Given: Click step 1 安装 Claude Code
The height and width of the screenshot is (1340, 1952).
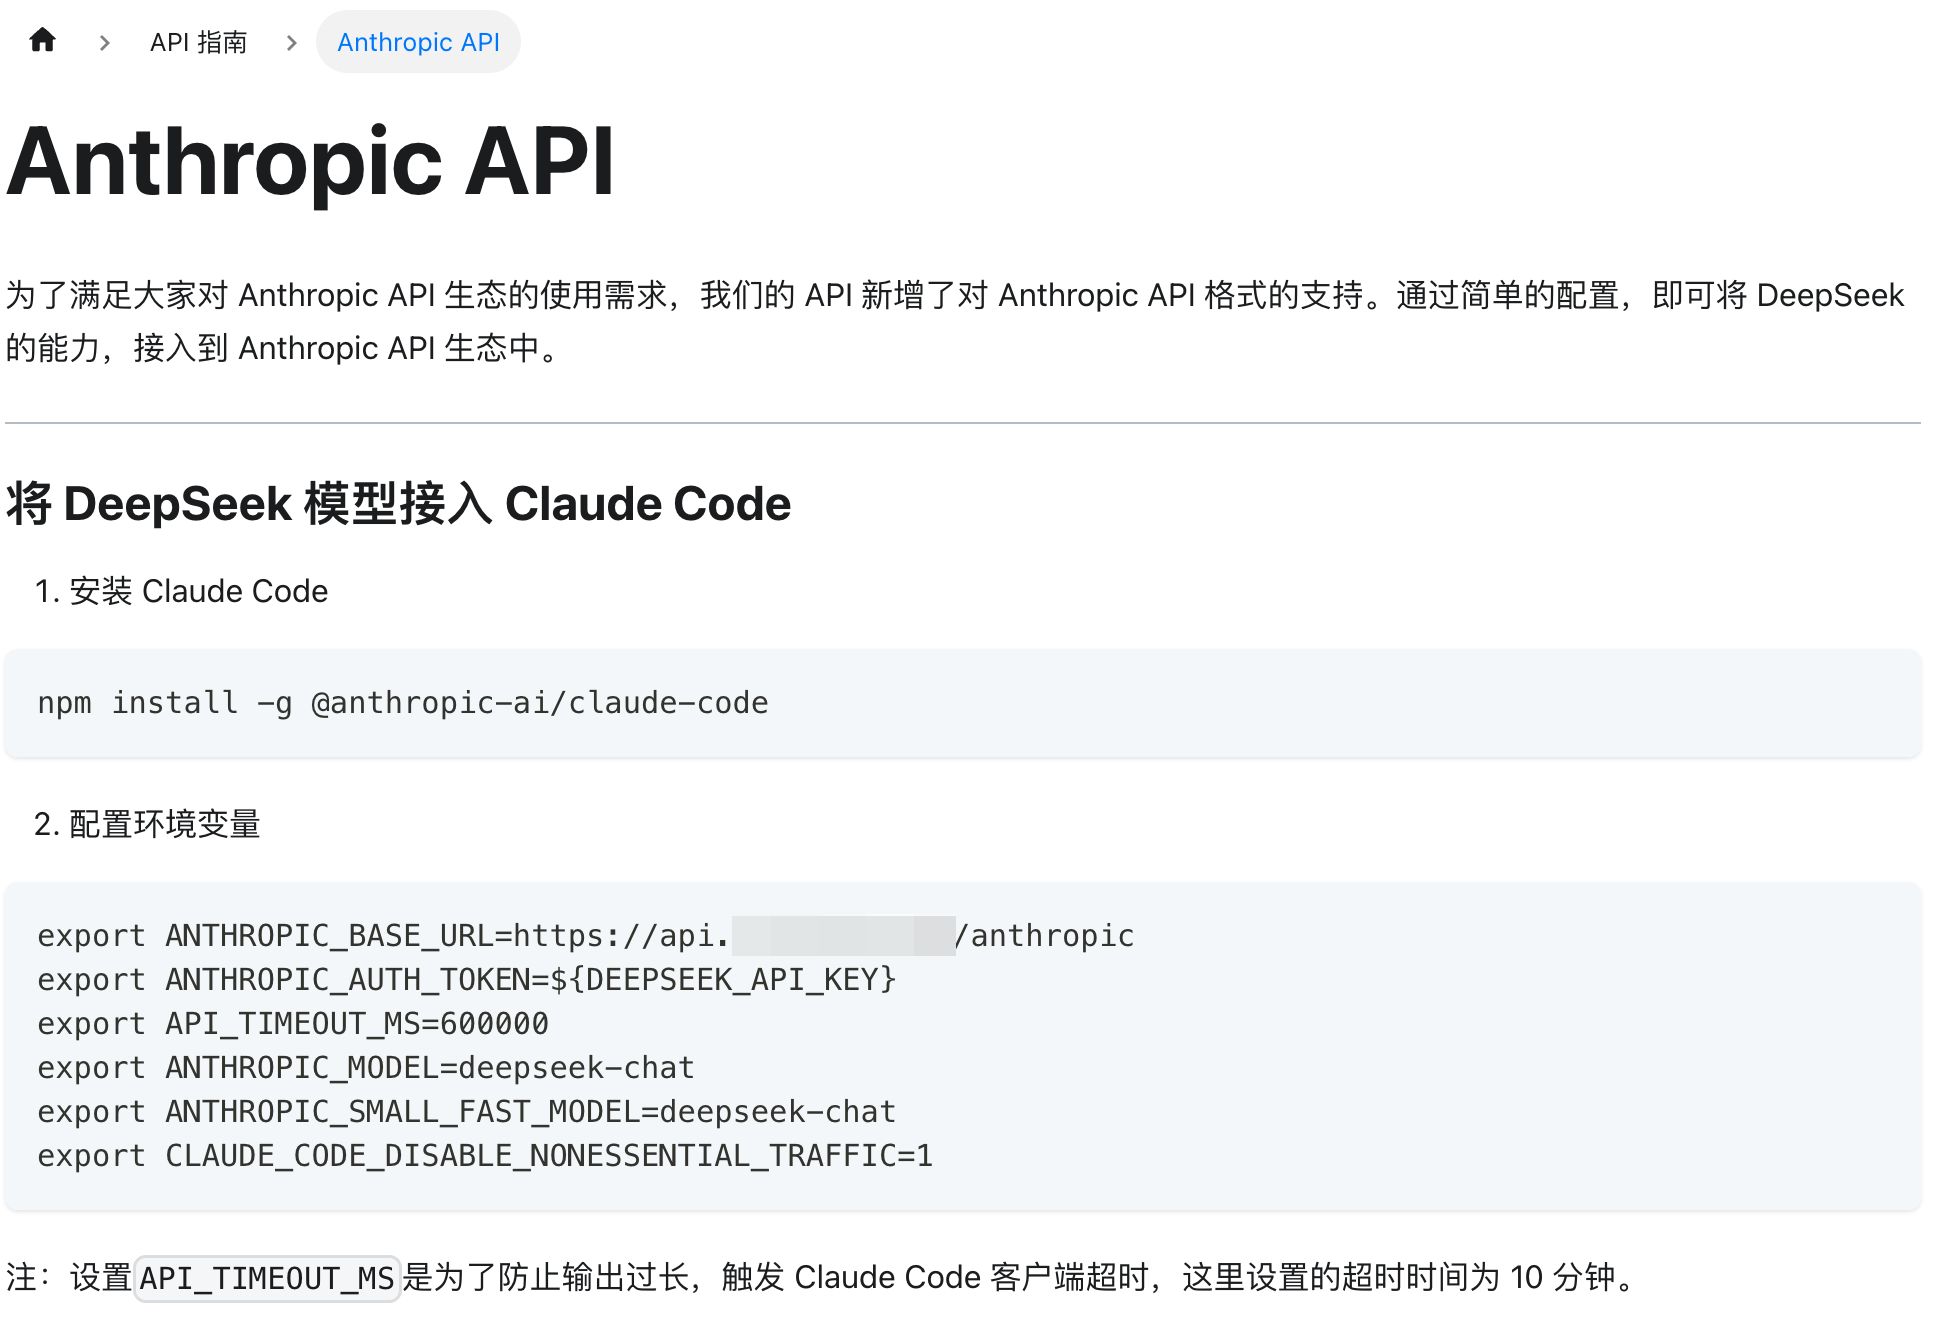Looking at the screenshot, I should coord(181,591).
